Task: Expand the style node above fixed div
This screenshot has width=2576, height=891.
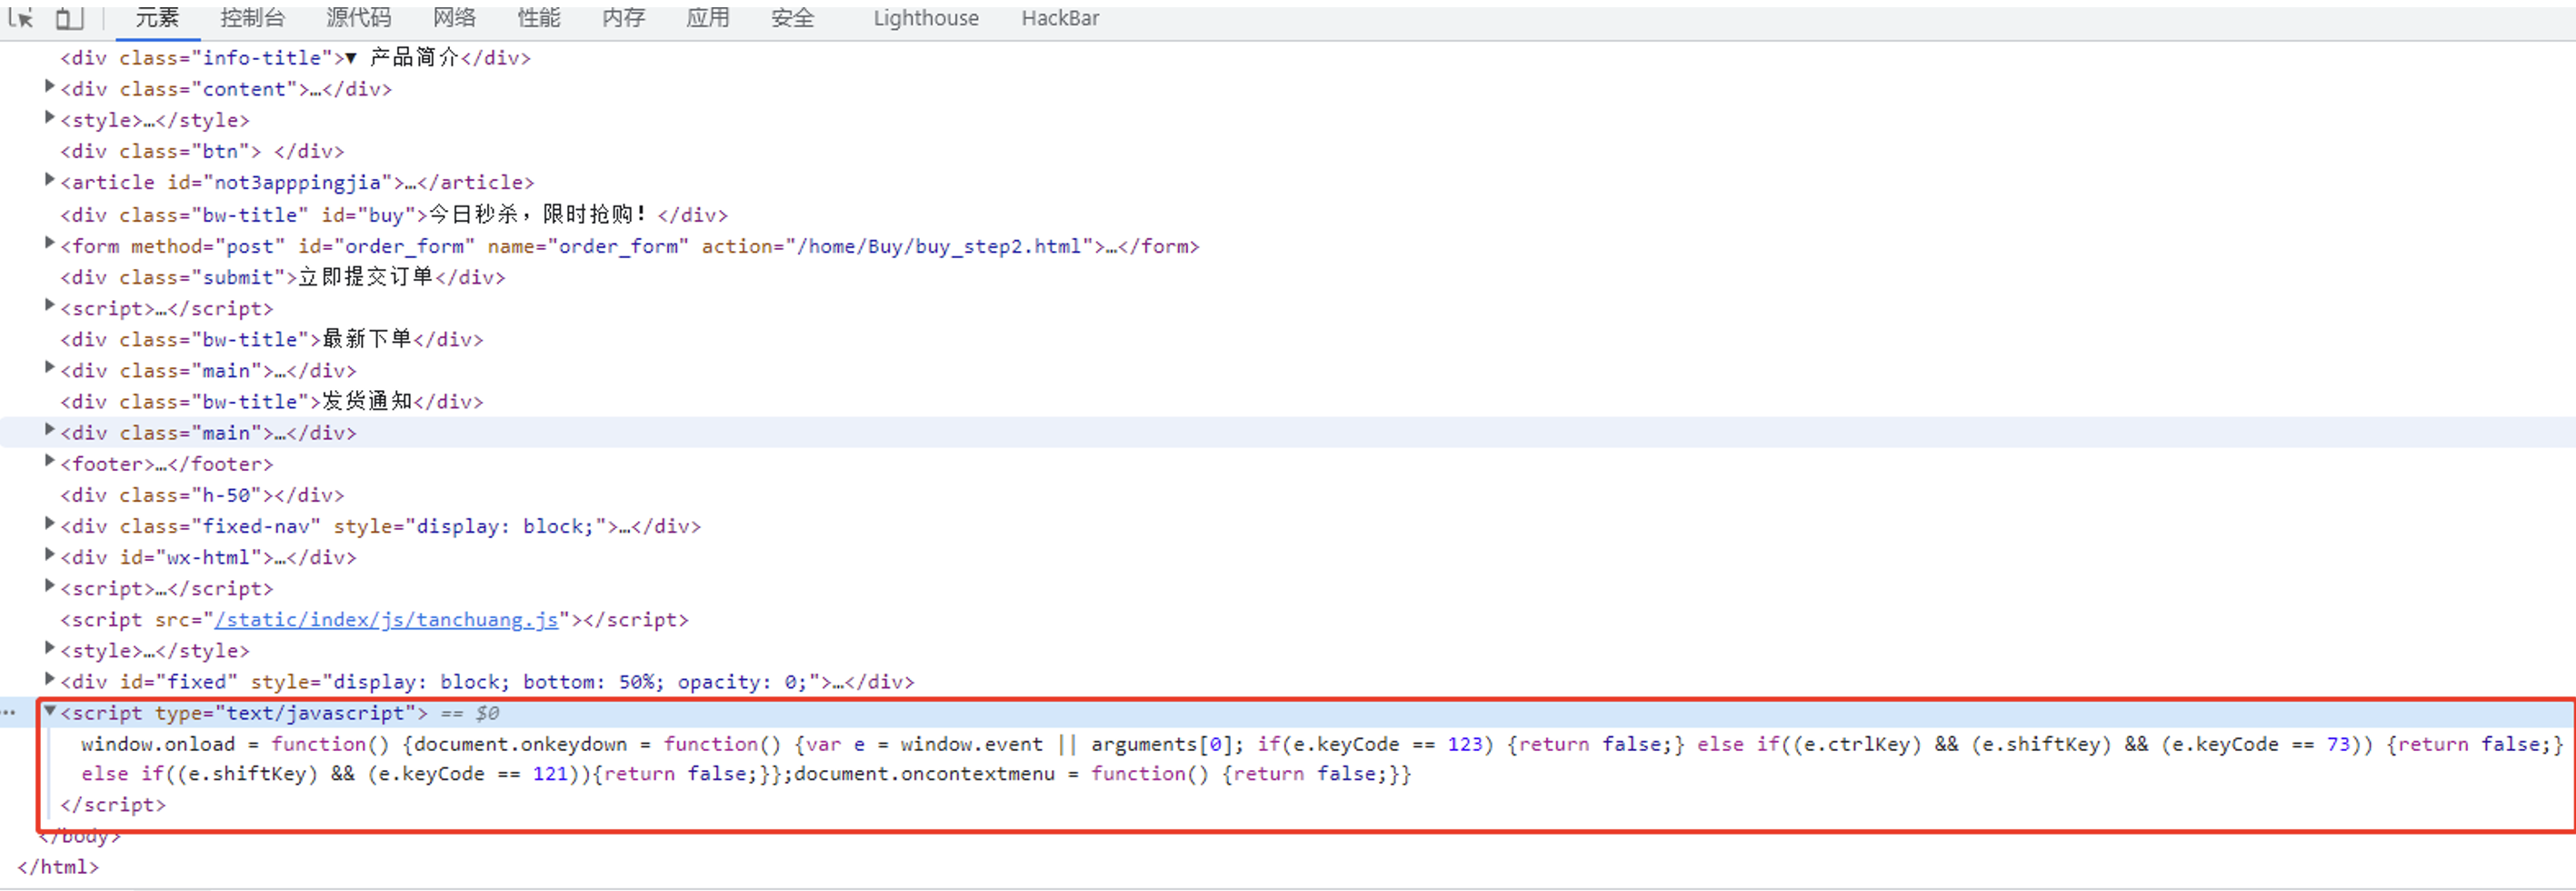Action: tap(49, 648)
